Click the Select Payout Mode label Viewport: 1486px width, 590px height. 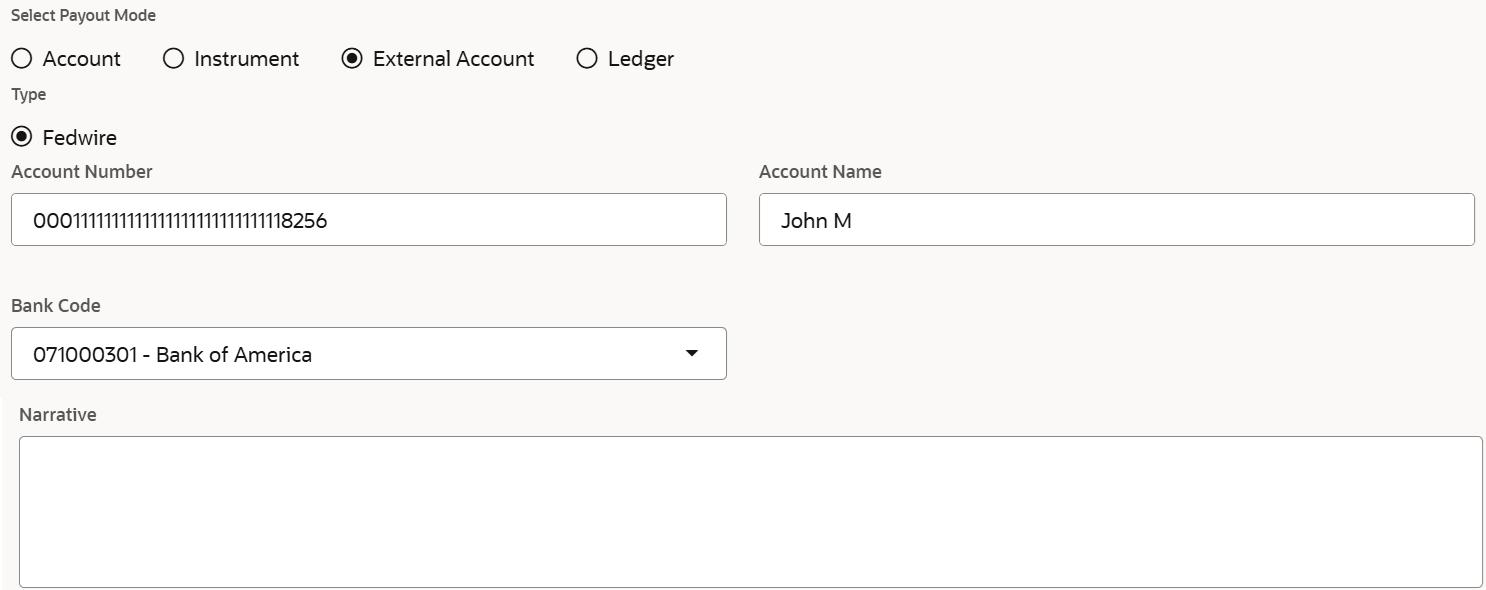84,16
